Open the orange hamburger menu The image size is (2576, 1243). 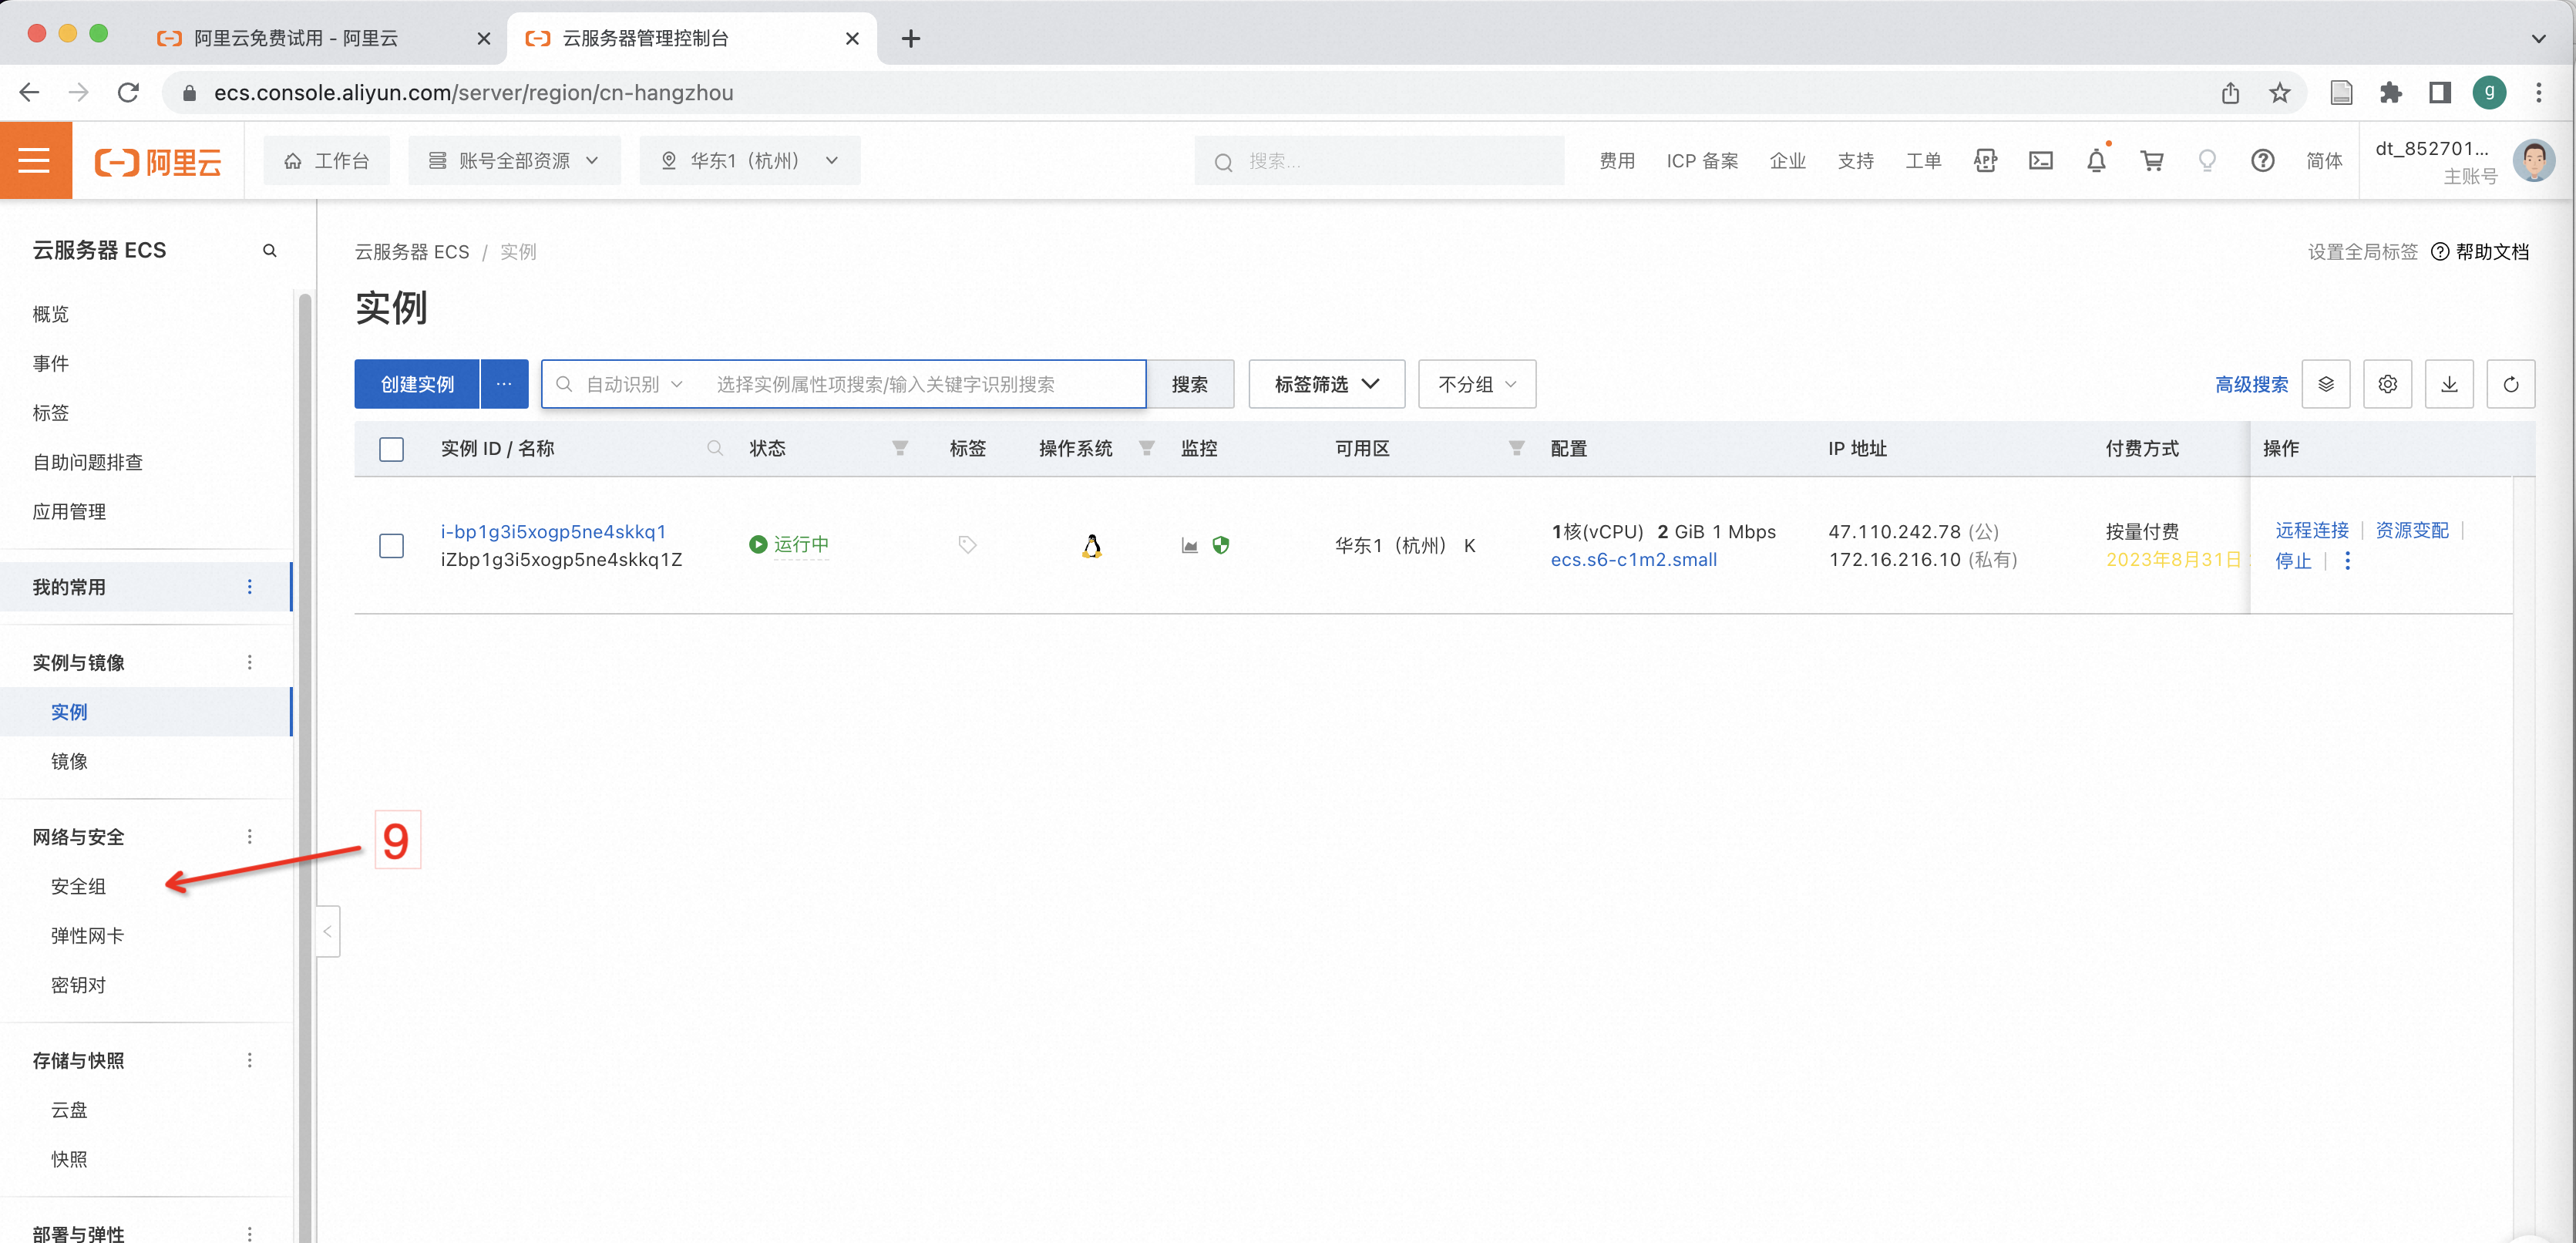pyautogui.click(x=35, y=161)
